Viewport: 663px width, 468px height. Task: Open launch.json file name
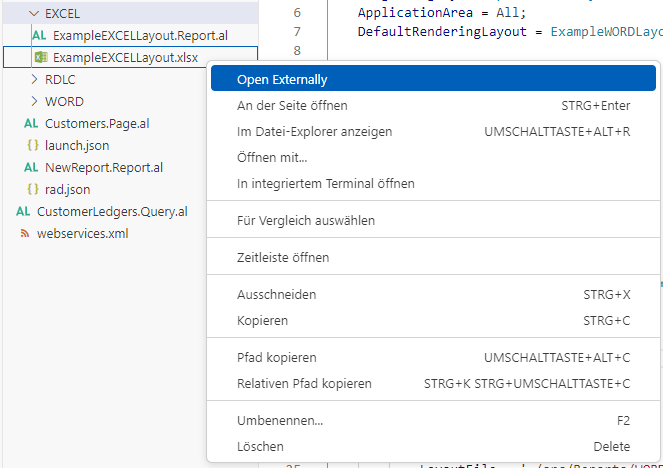77,145
